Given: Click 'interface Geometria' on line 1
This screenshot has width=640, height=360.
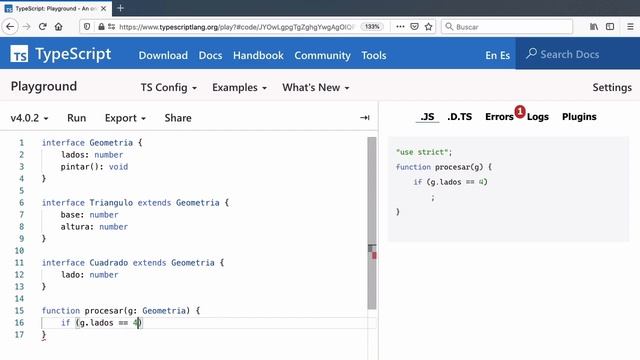Looking at the screenshot, I should [x=87, y=142].
